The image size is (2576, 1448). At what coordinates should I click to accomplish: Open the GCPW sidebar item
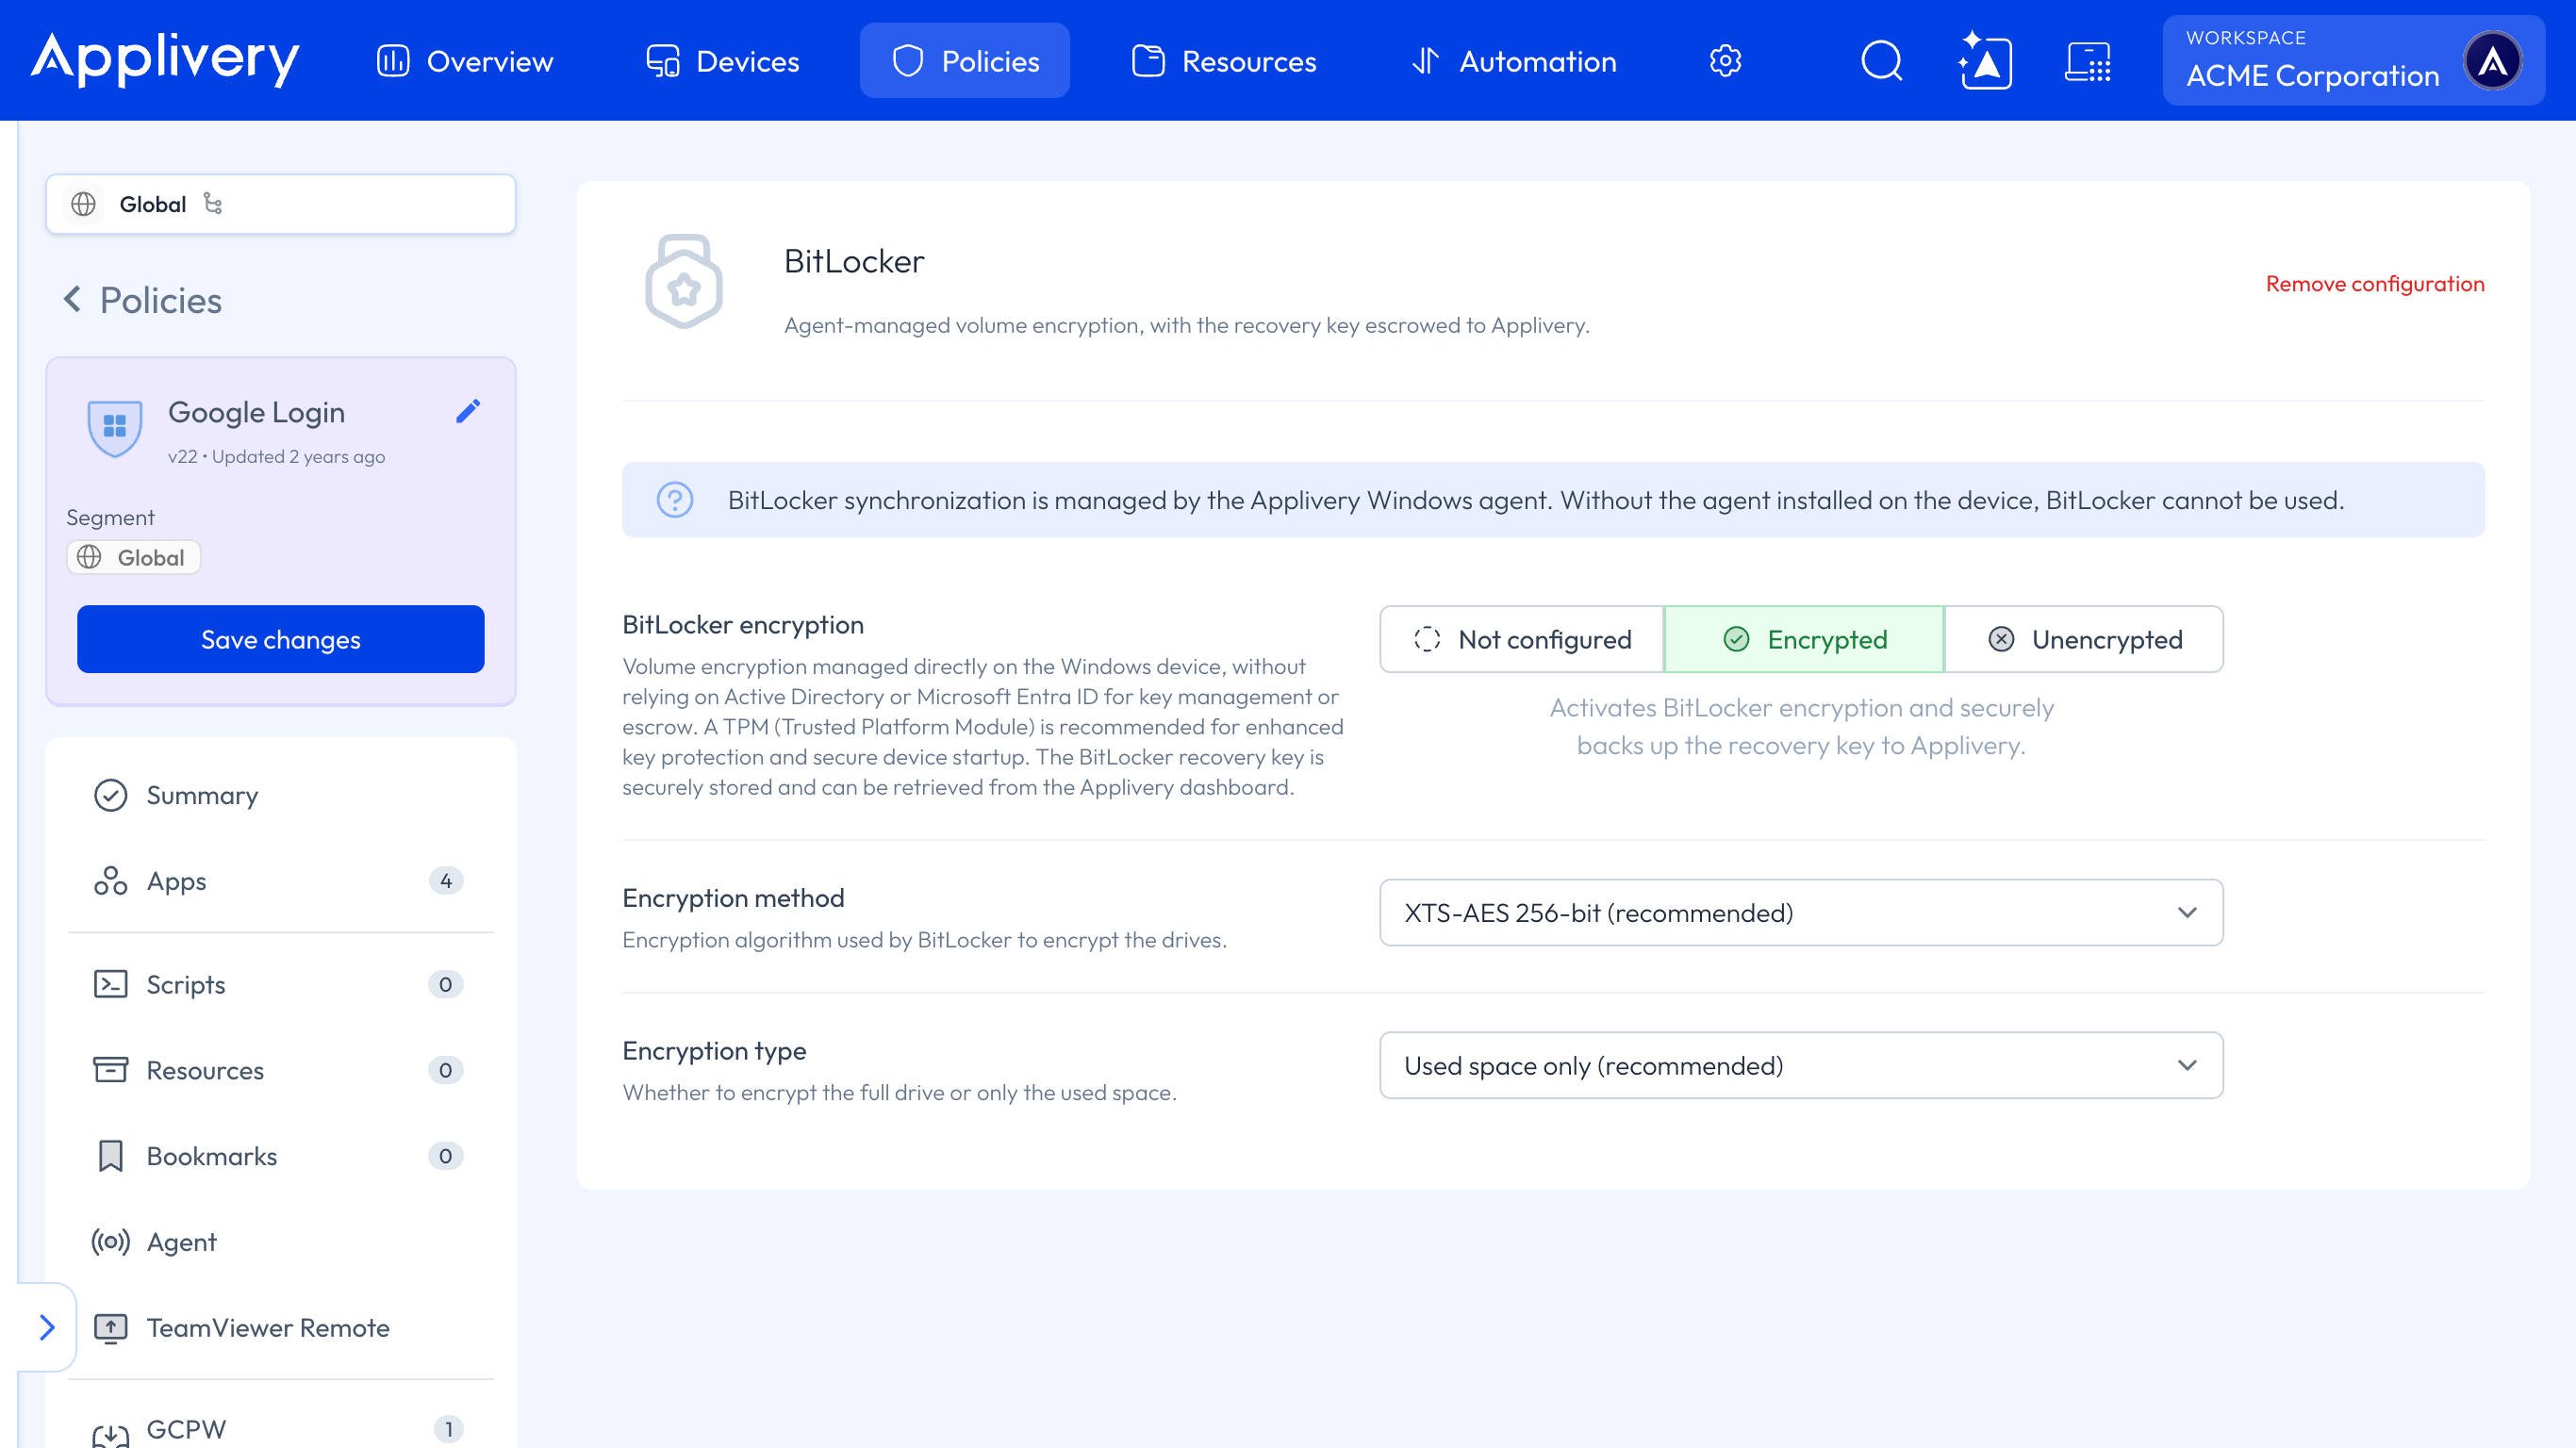click(x=280, y=1429)
